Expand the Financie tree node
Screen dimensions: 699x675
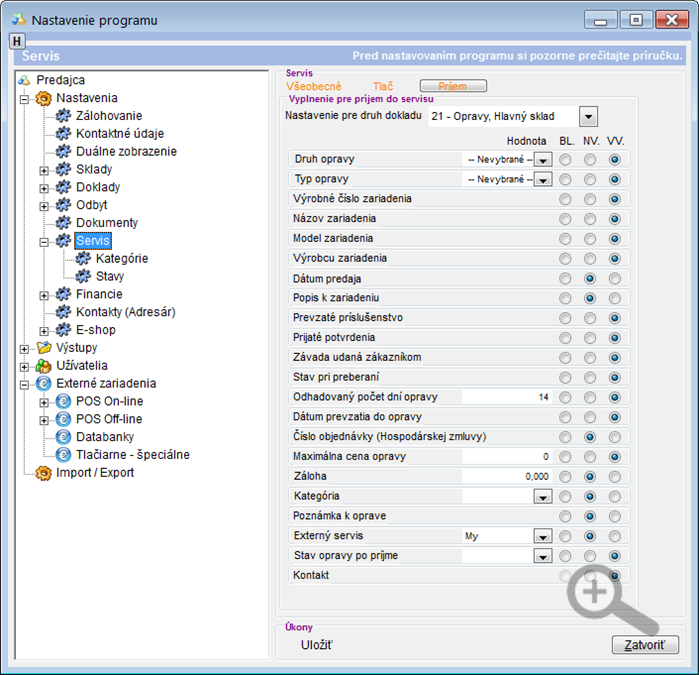click(x=44, y=295)
